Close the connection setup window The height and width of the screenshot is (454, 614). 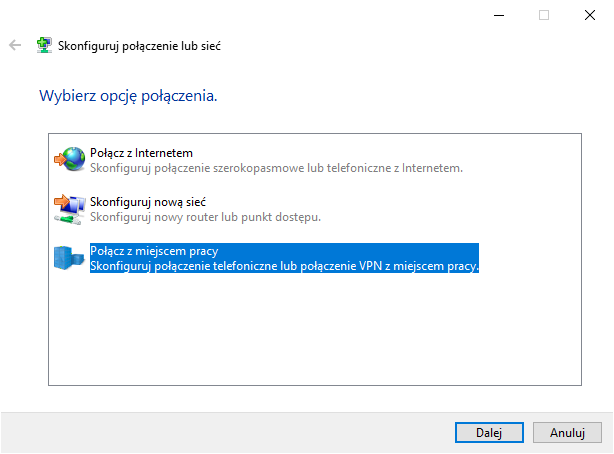[x=590, y=15]
